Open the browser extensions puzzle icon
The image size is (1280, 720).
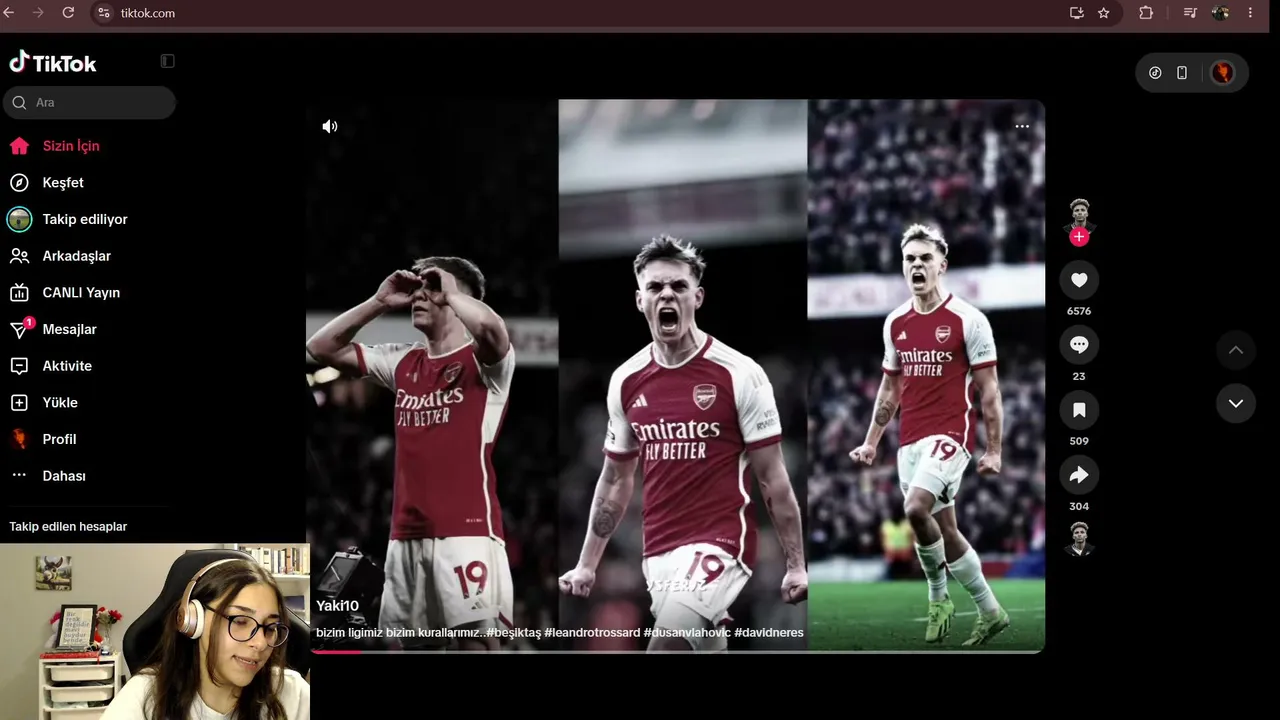click(x=1146, y=13)
